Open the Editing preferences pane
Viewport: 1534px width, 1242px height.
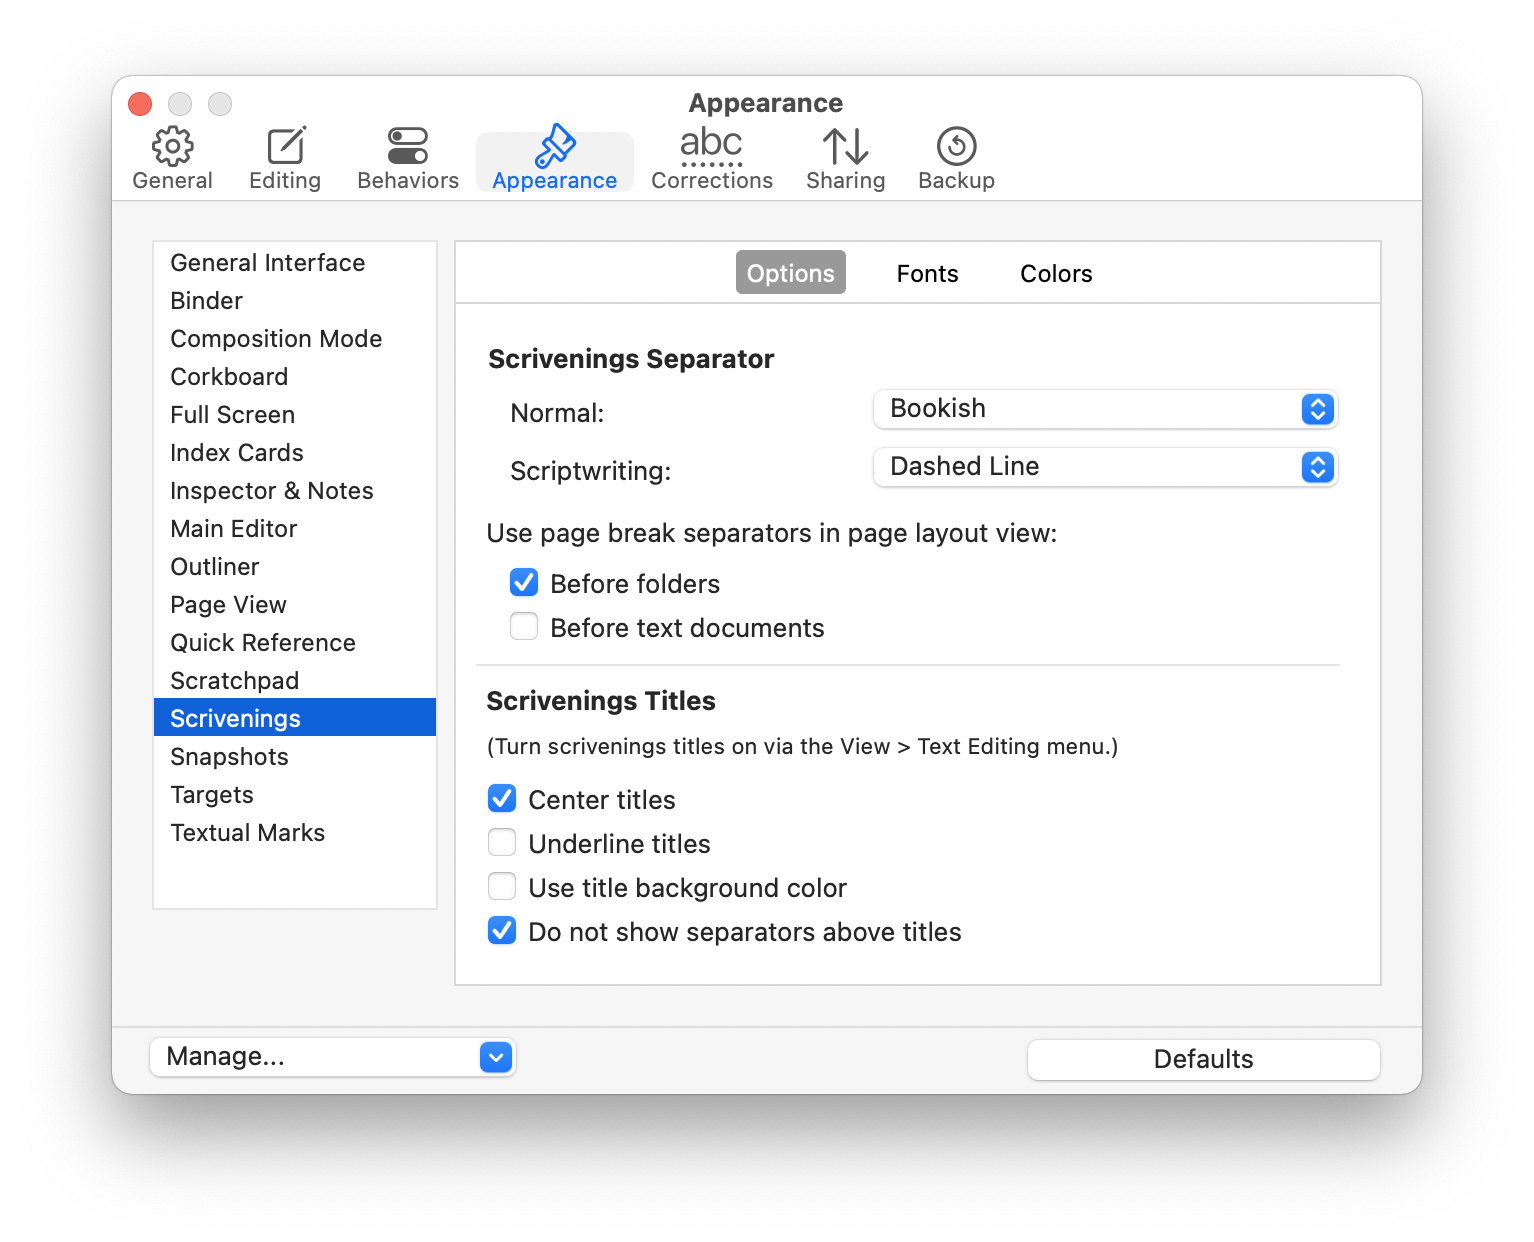click(285, 147)
